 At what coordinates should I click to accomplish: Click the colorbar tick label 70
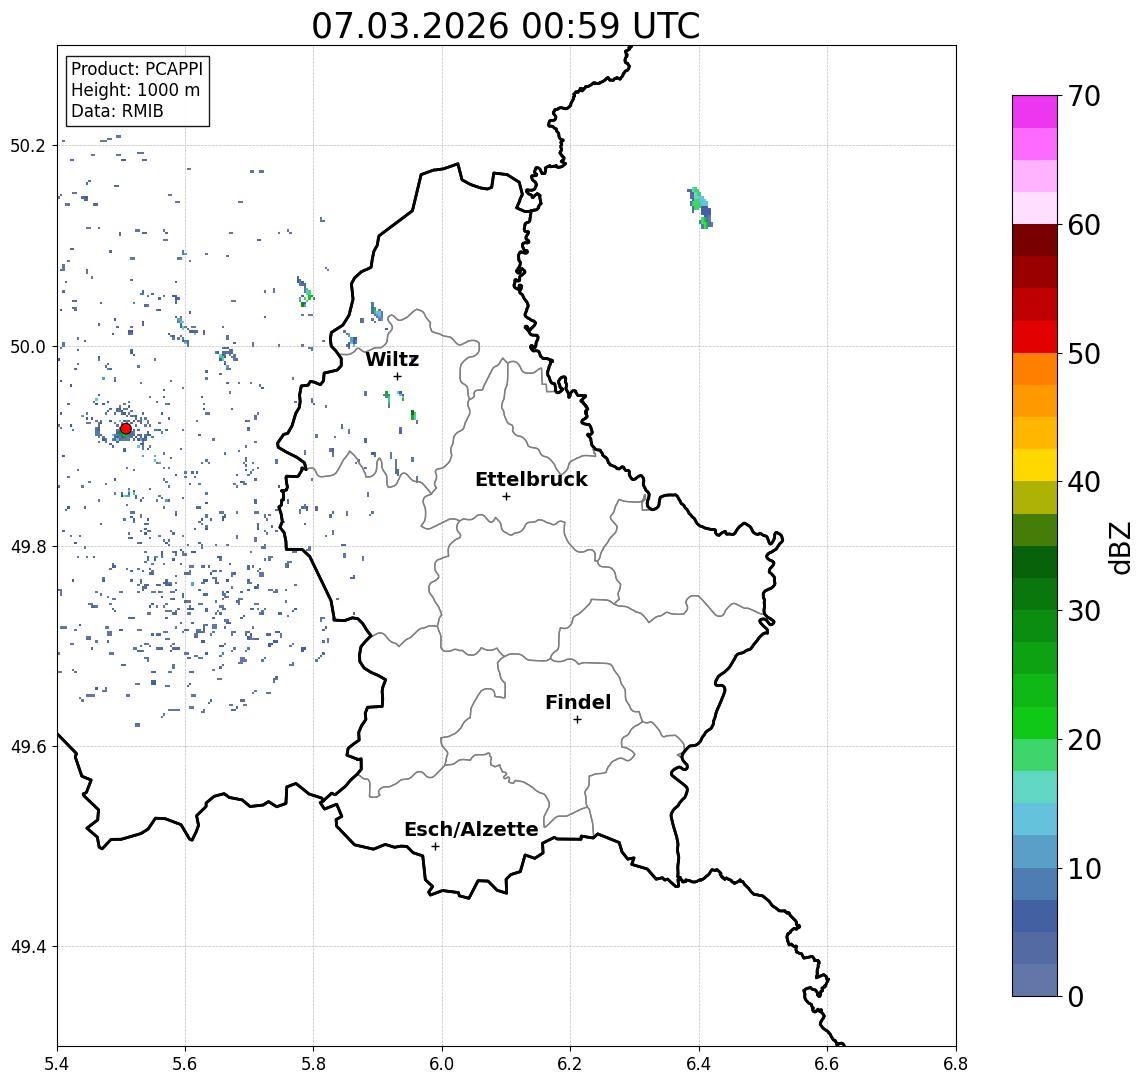(1084, 96)
